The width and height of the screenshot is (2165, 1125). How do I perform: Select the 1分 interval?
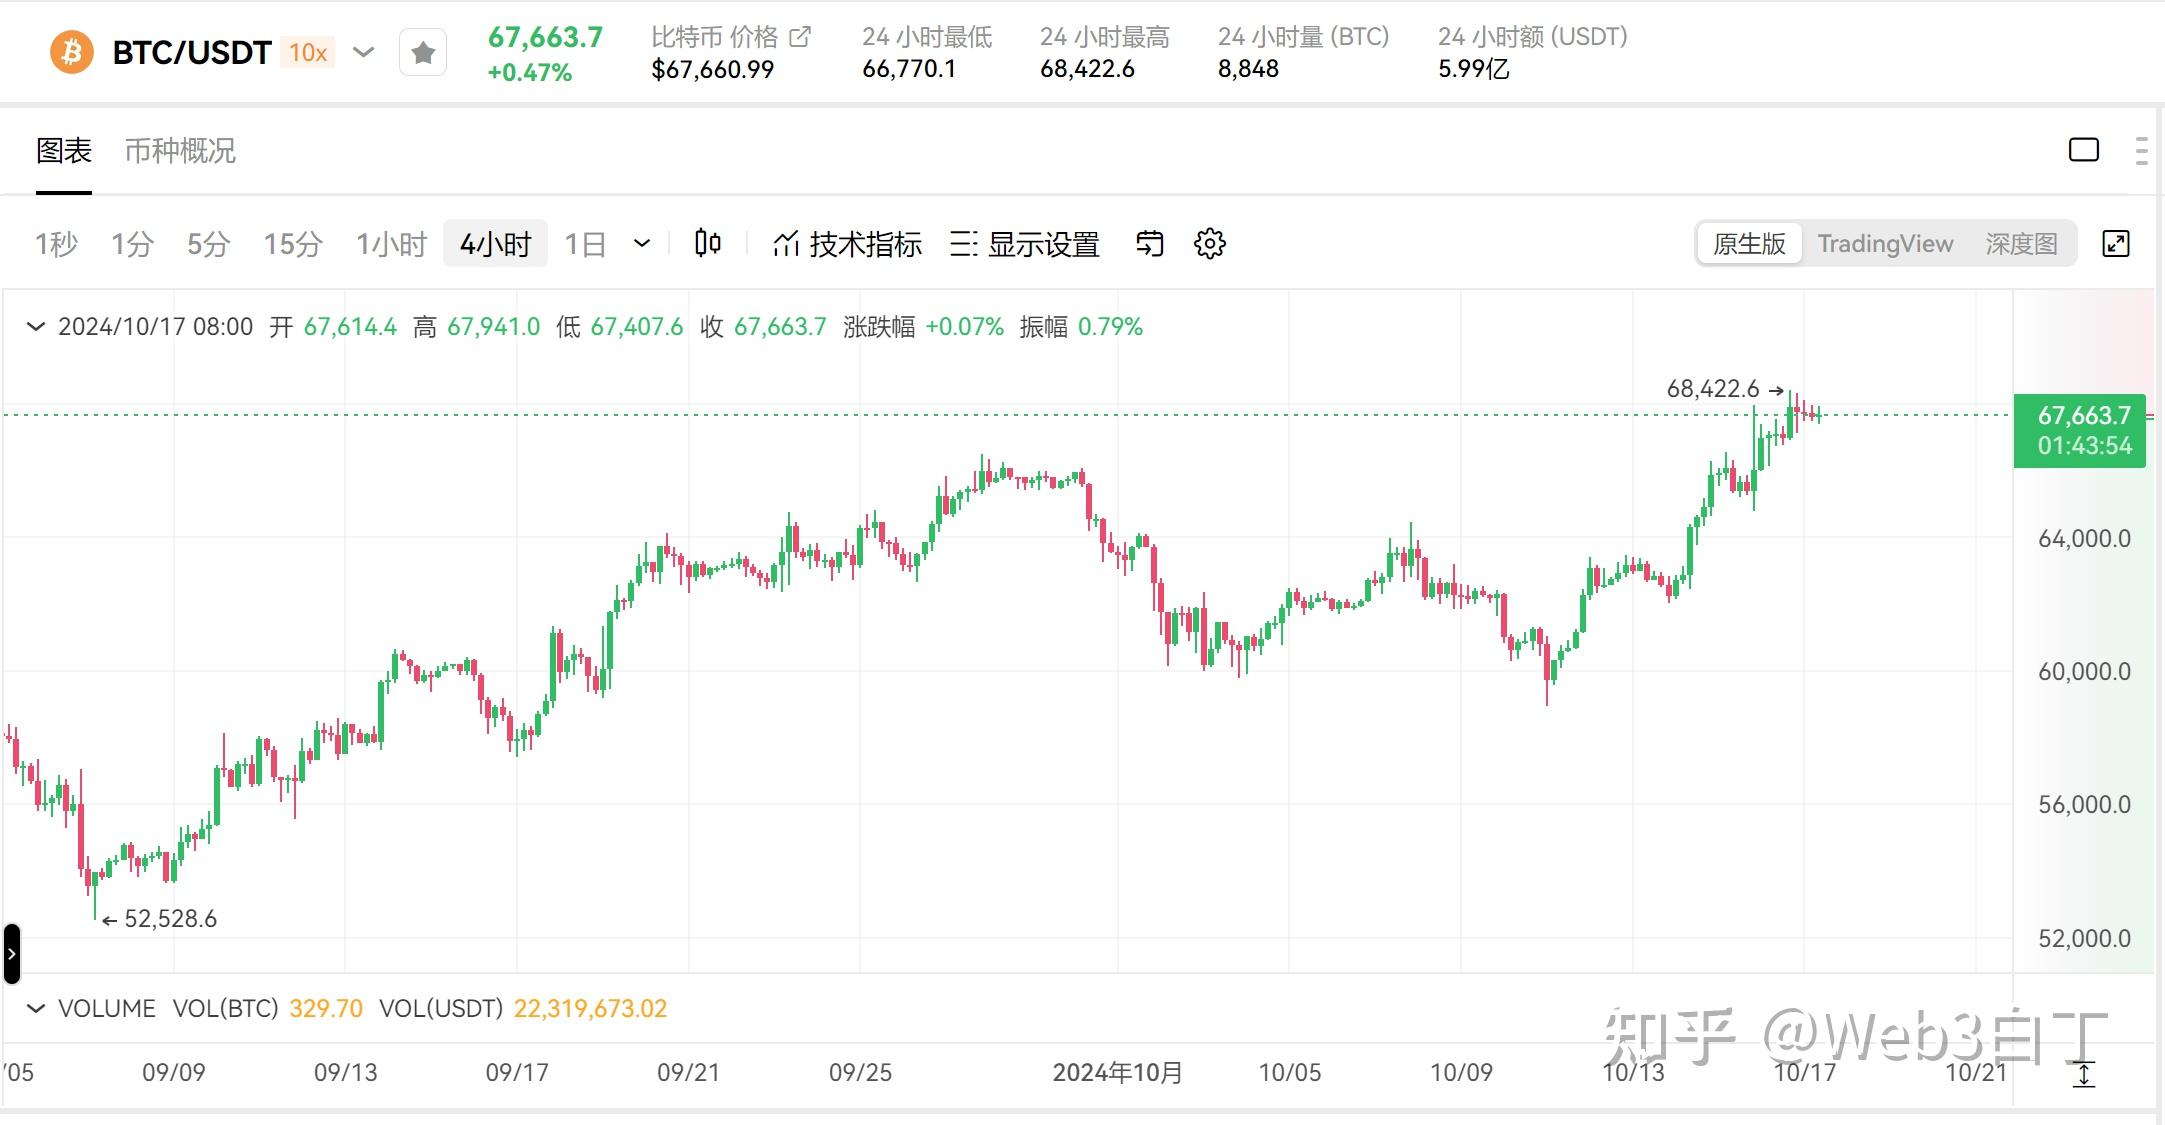click(132, 244)
